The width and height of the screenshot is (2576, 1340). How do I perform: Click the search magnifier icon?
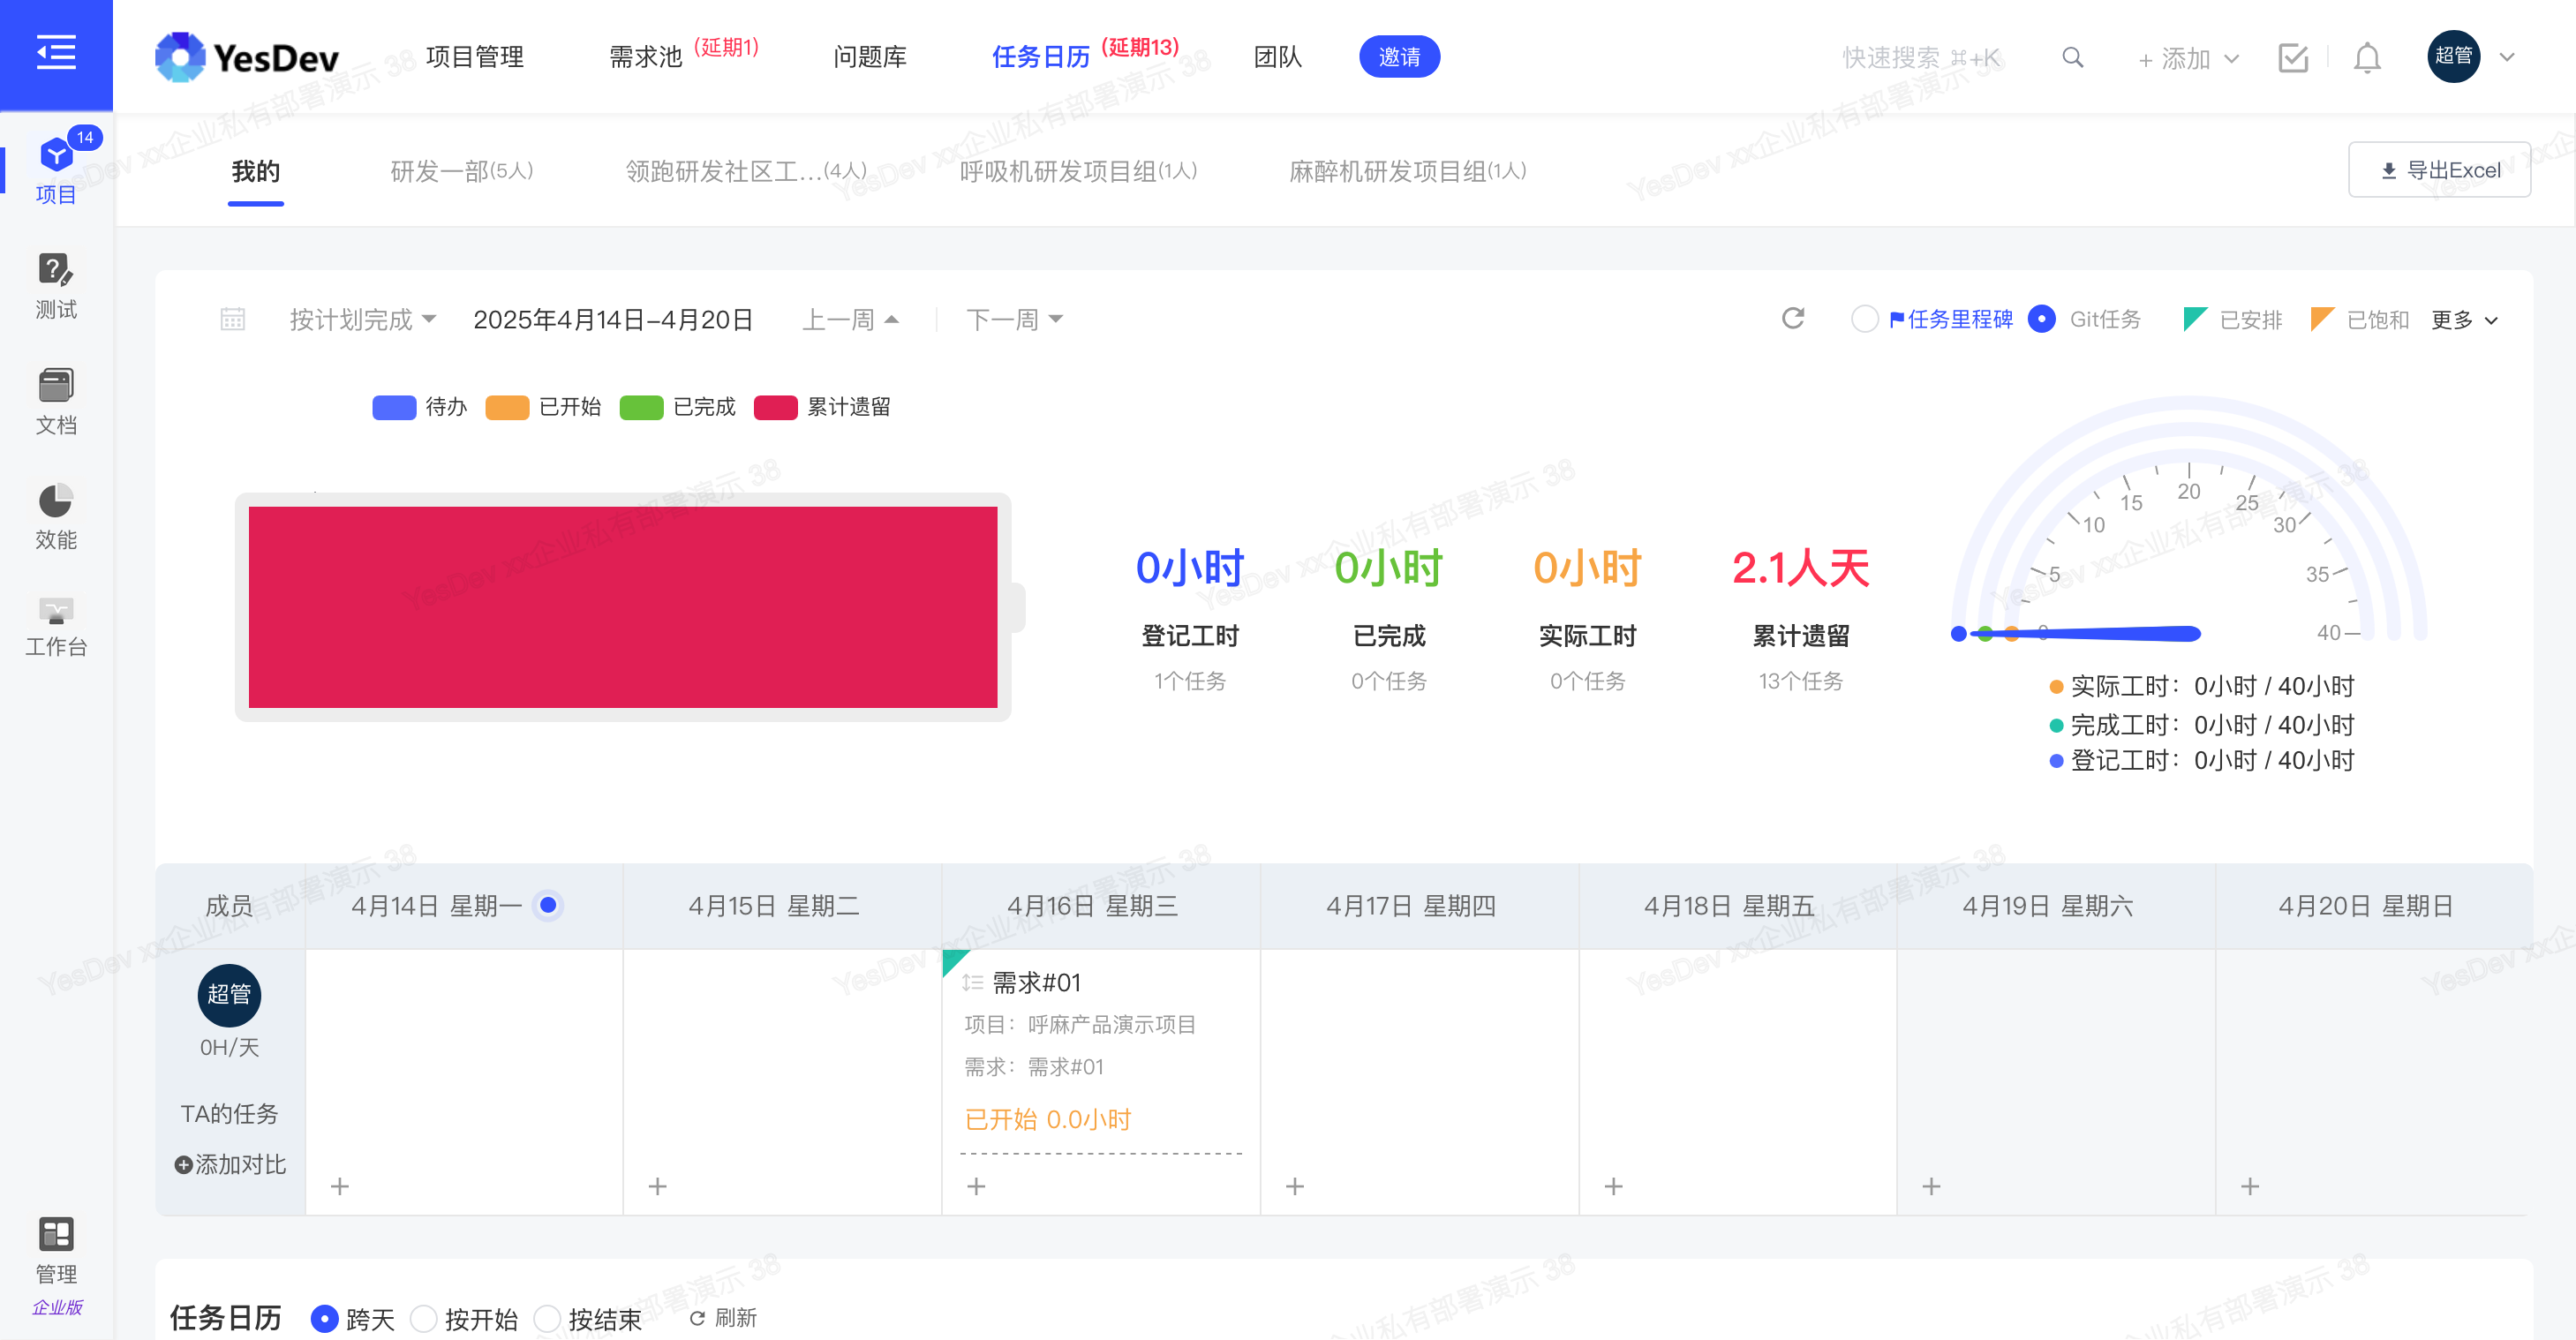(2072, 58)
